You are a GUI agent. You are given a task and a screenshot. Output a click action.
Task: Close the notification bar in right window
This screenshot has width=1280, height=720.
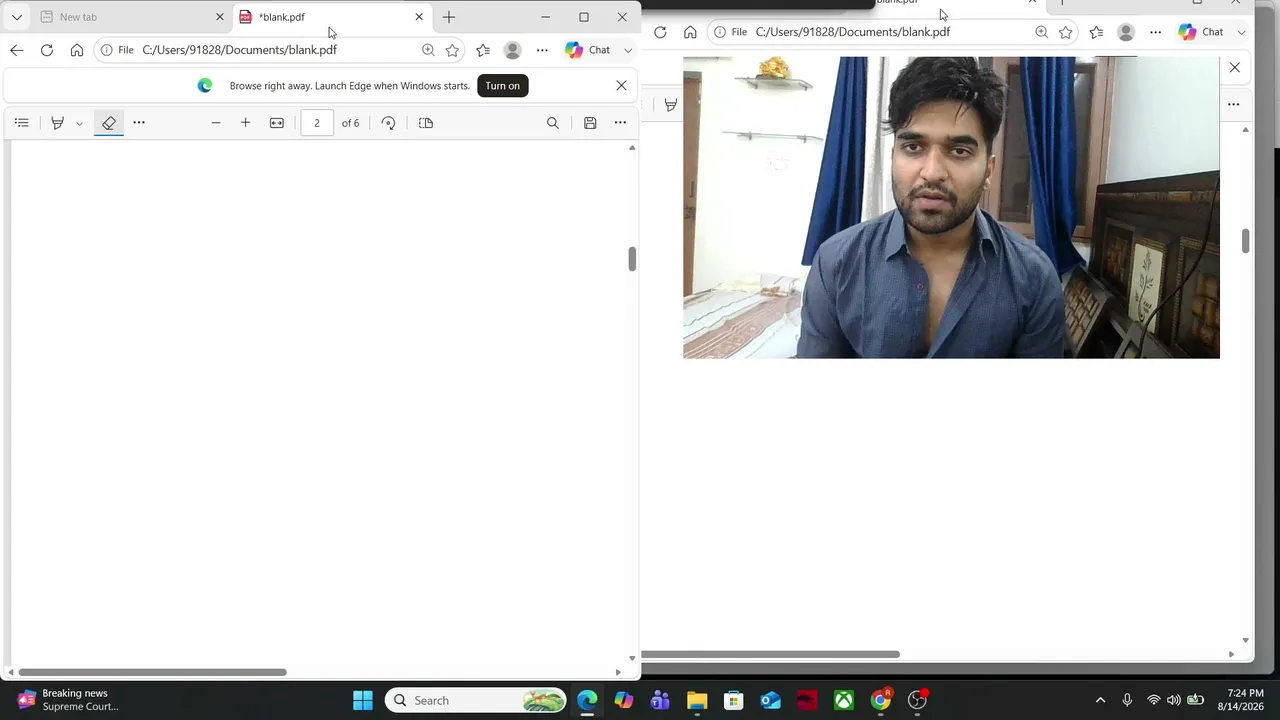1235,68
